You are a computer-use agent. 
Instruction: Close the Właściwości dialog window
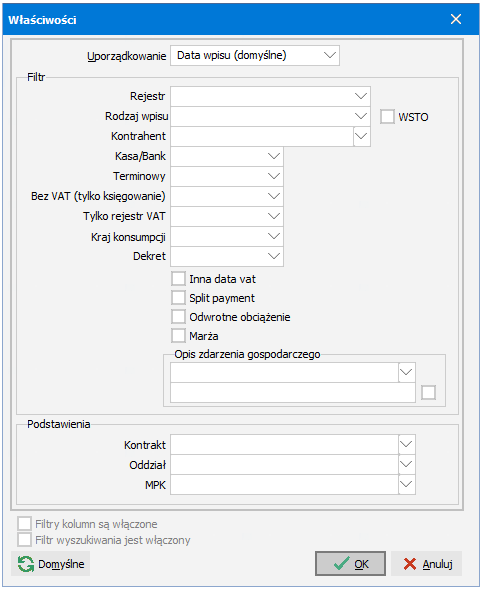click(456, 19)
